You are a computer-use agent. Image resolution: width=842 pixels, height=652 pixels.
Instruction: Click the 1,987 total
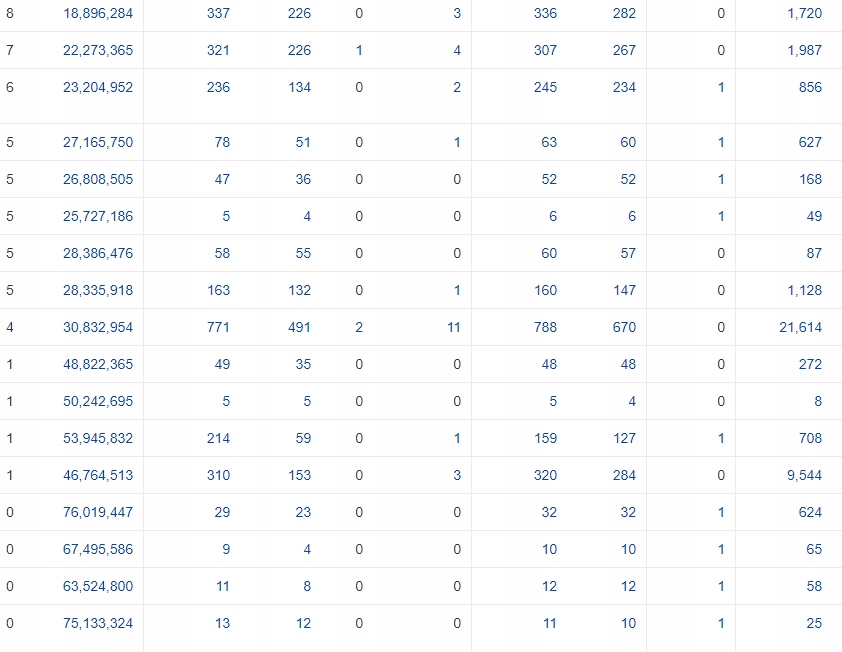804,50
